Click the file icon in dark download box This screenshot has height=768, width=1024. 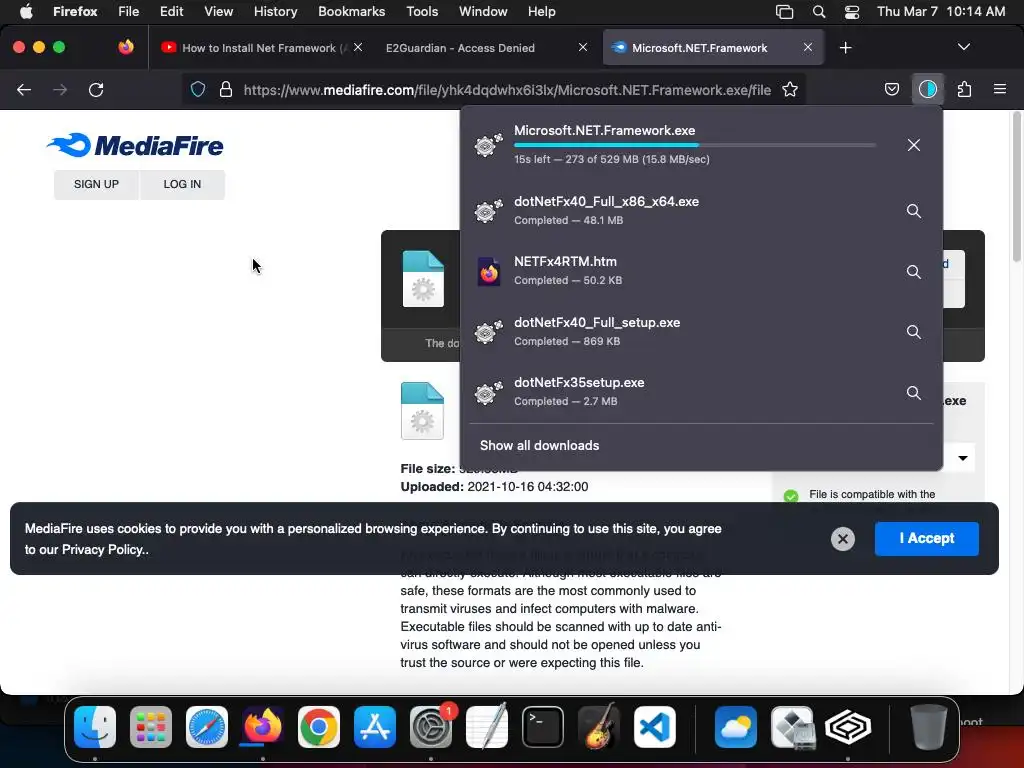point(423,279)
